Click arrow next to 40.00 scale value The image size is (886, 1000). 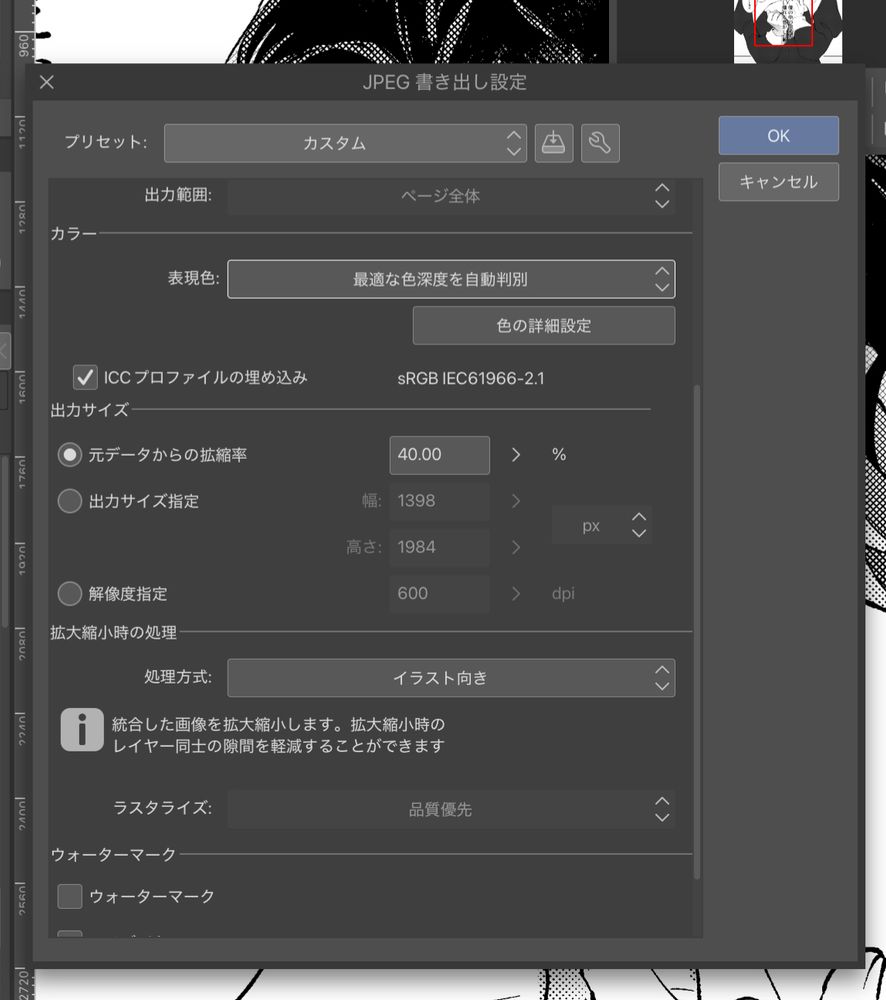(x=516, y=455)
